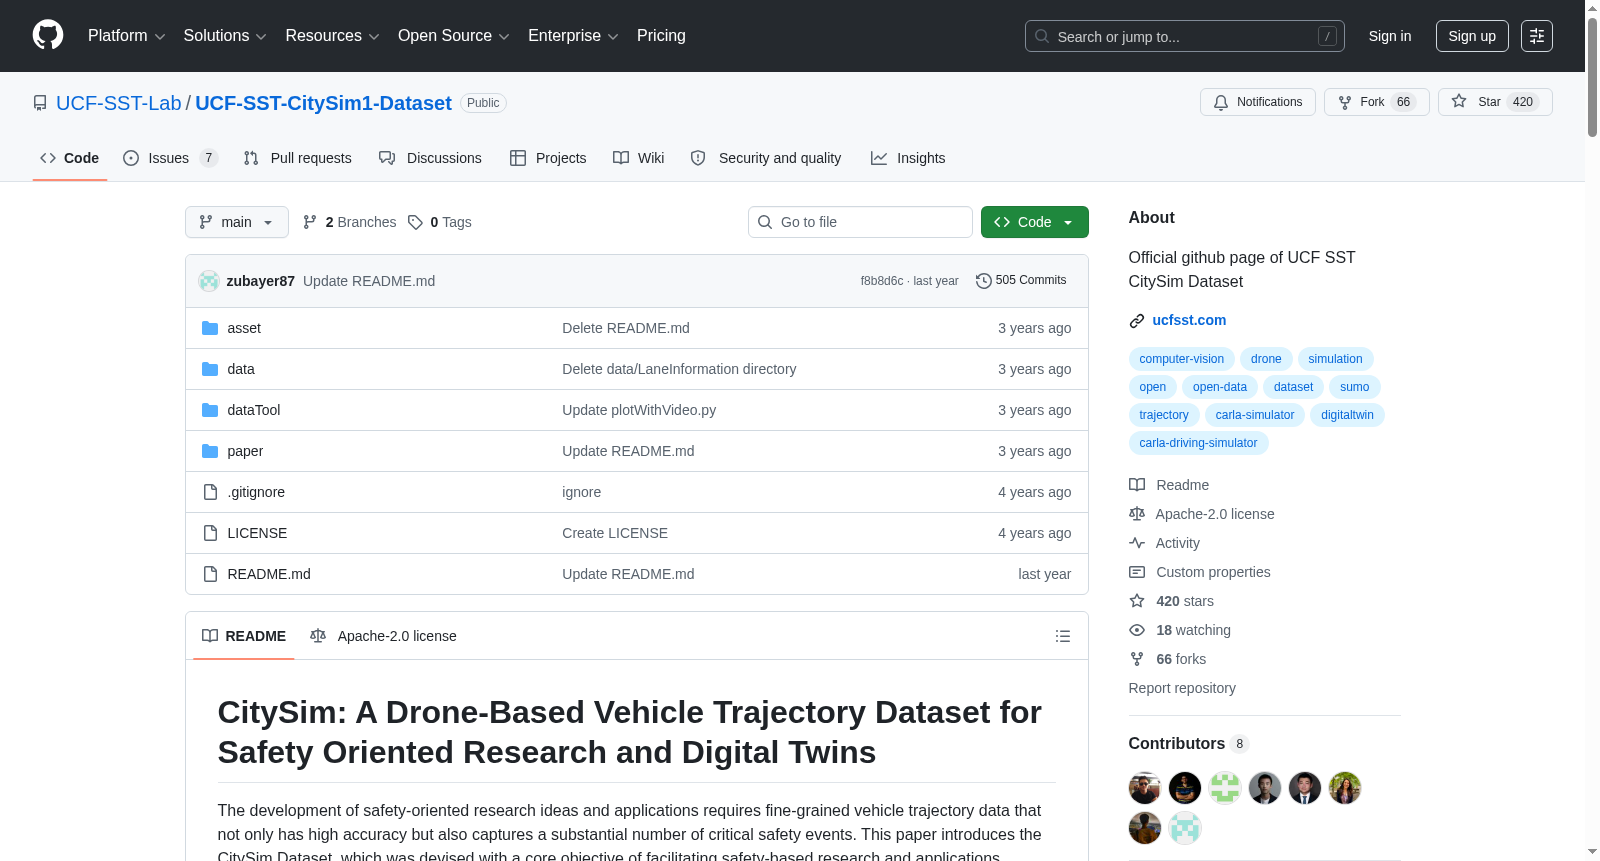Open the LICENSE file icon
Screen dimensions: 1600x861
coord(210,533)
